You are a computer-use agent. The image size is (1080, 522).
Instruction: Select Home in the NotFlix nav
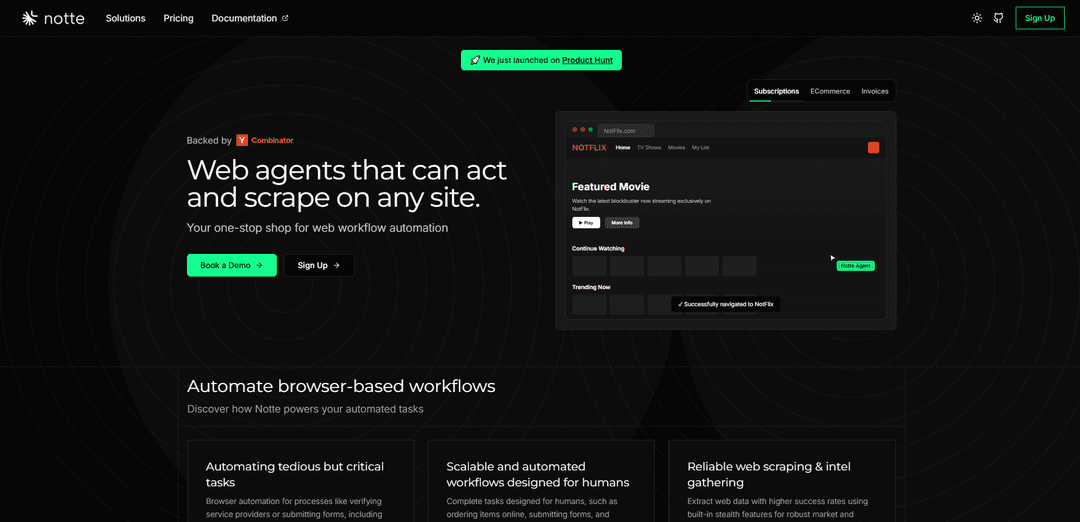(x=623, y=147)
